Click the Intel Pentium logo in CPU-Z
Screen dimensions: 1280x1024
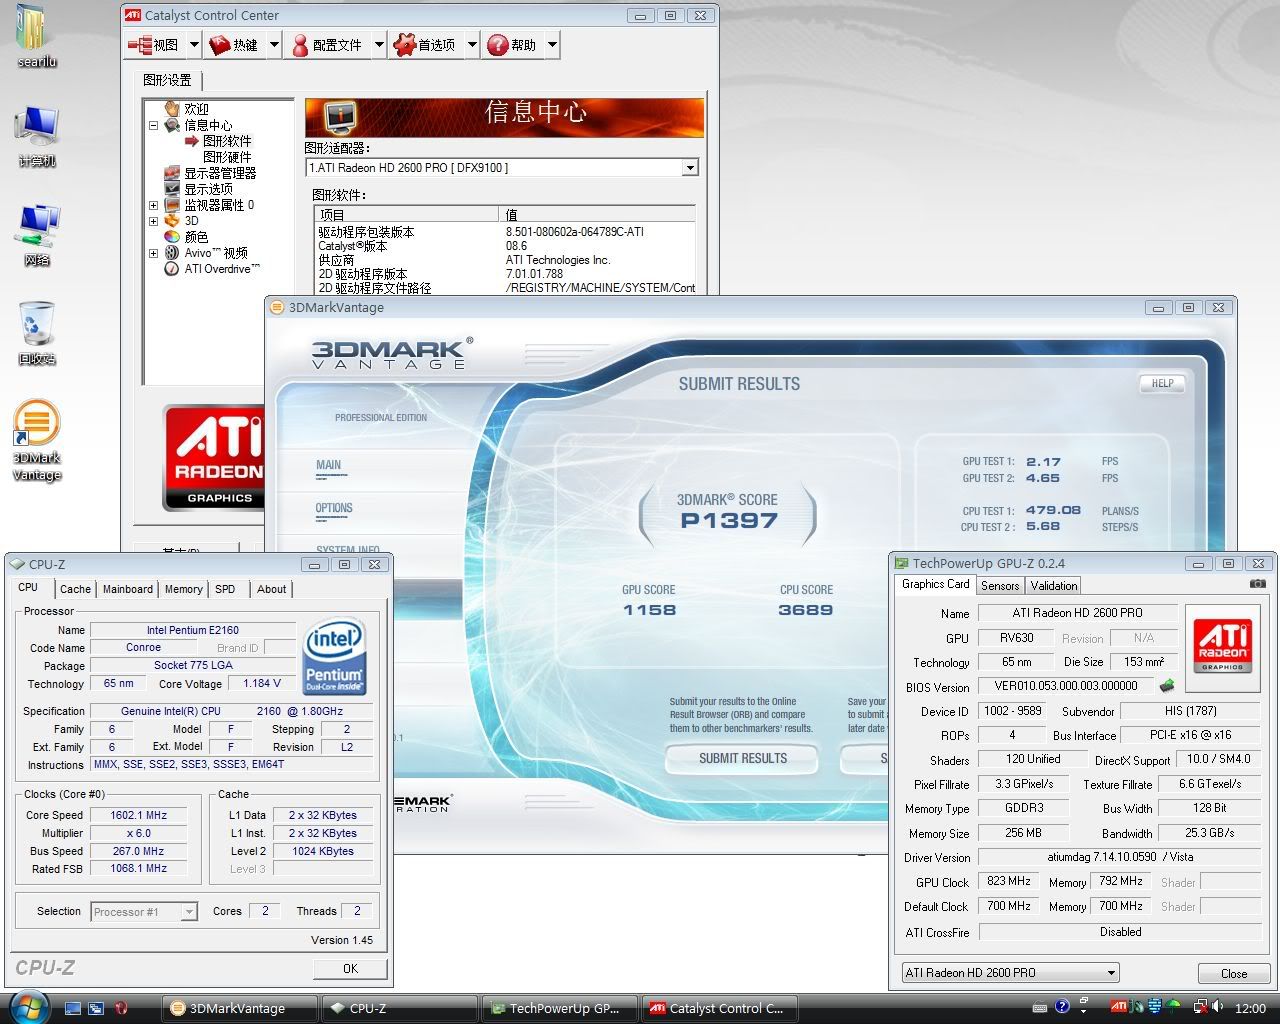pyautogui.click(x=334, y=656)
